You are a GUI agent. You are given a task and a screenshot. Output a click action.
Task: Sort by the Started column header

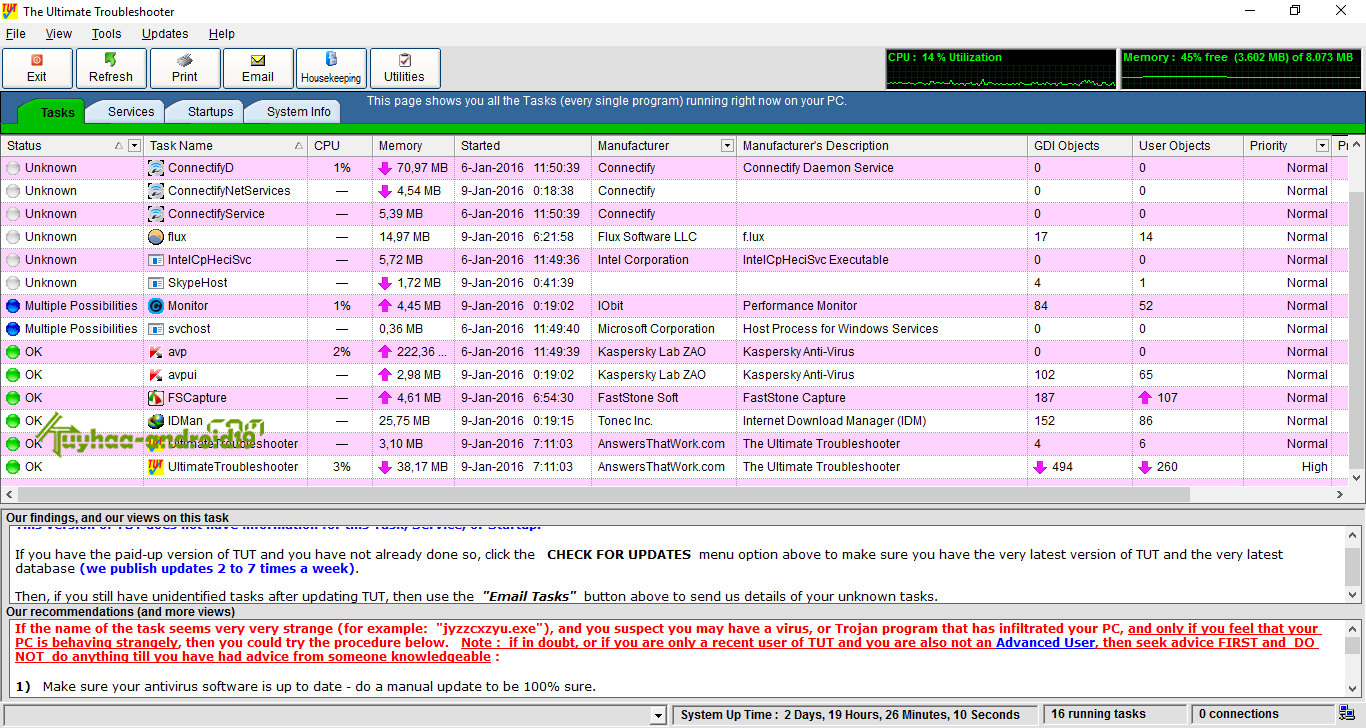tap(523, 146)
